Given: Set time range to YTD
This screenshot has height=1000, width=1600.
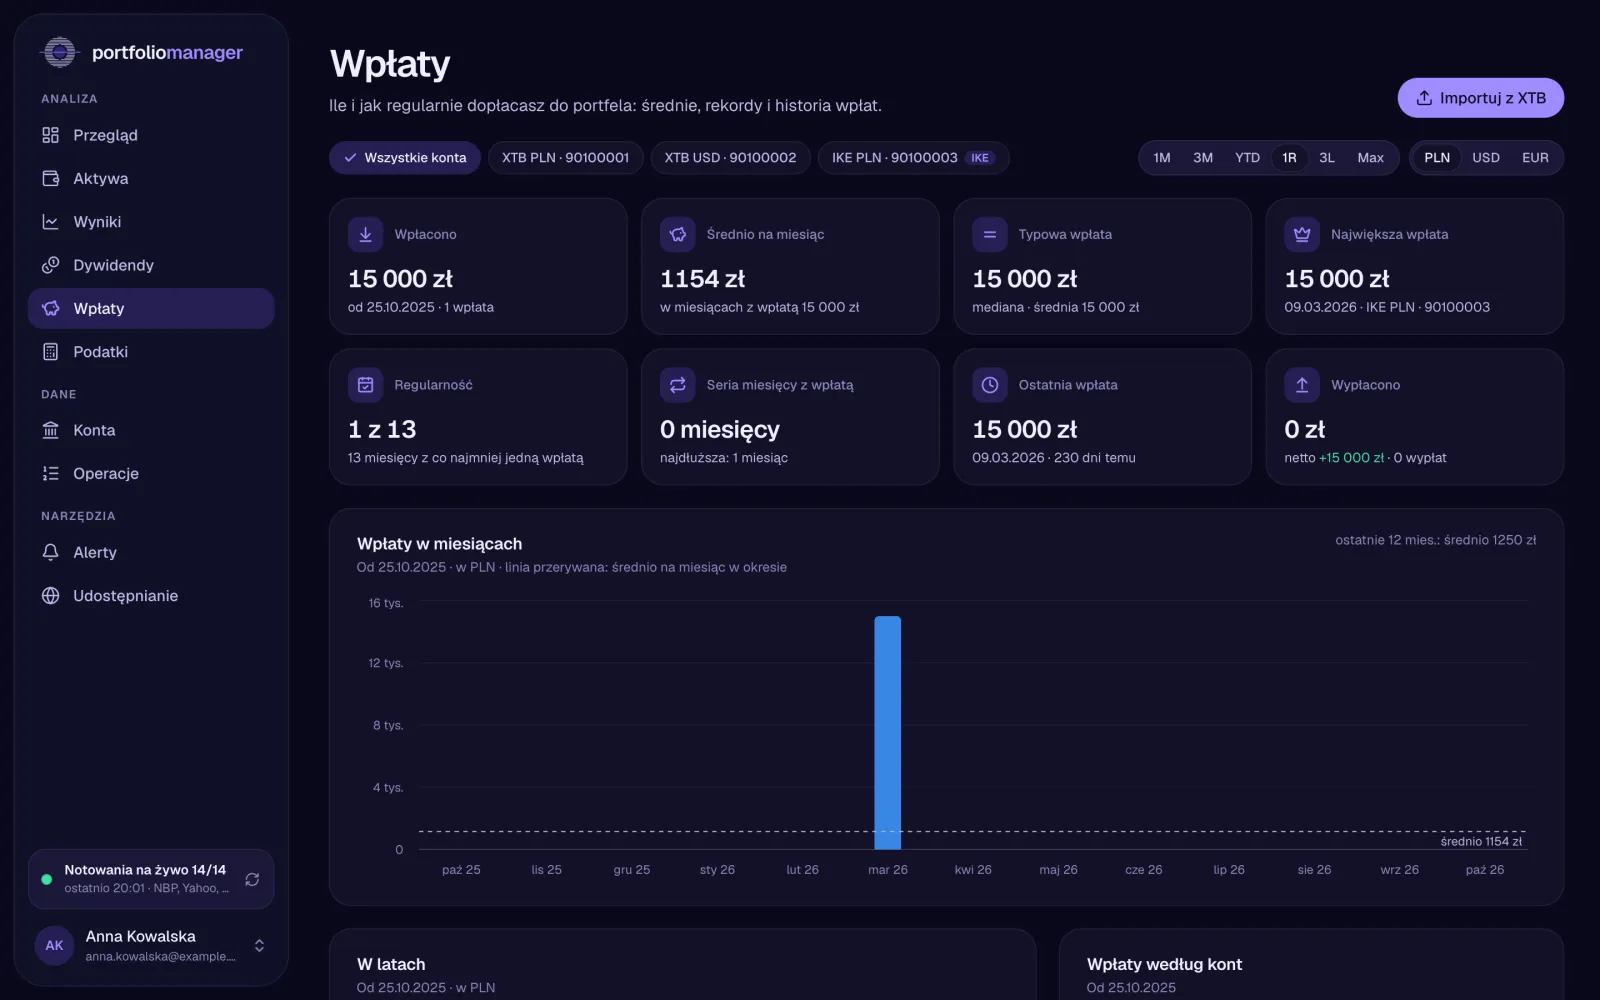Looking at the screenshot, I should pyautogui.click(x=1247, y=158).
